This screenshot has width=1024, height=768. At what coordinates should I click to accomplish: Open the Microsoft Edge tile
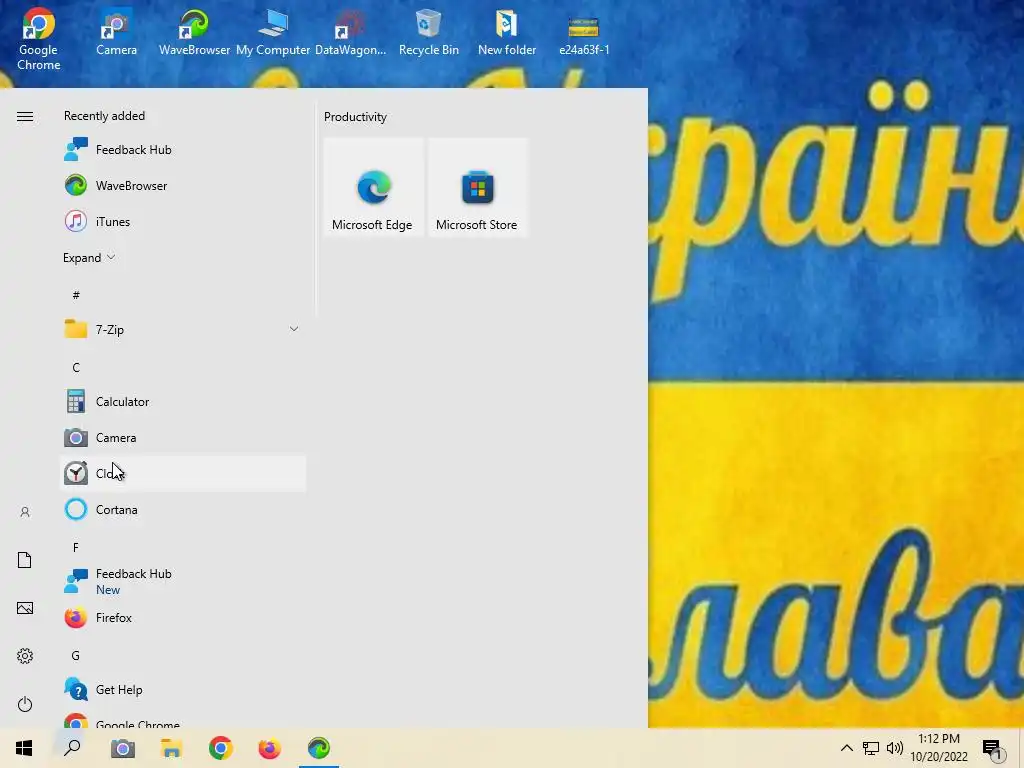pyautogui.click(x=373, y=187)
